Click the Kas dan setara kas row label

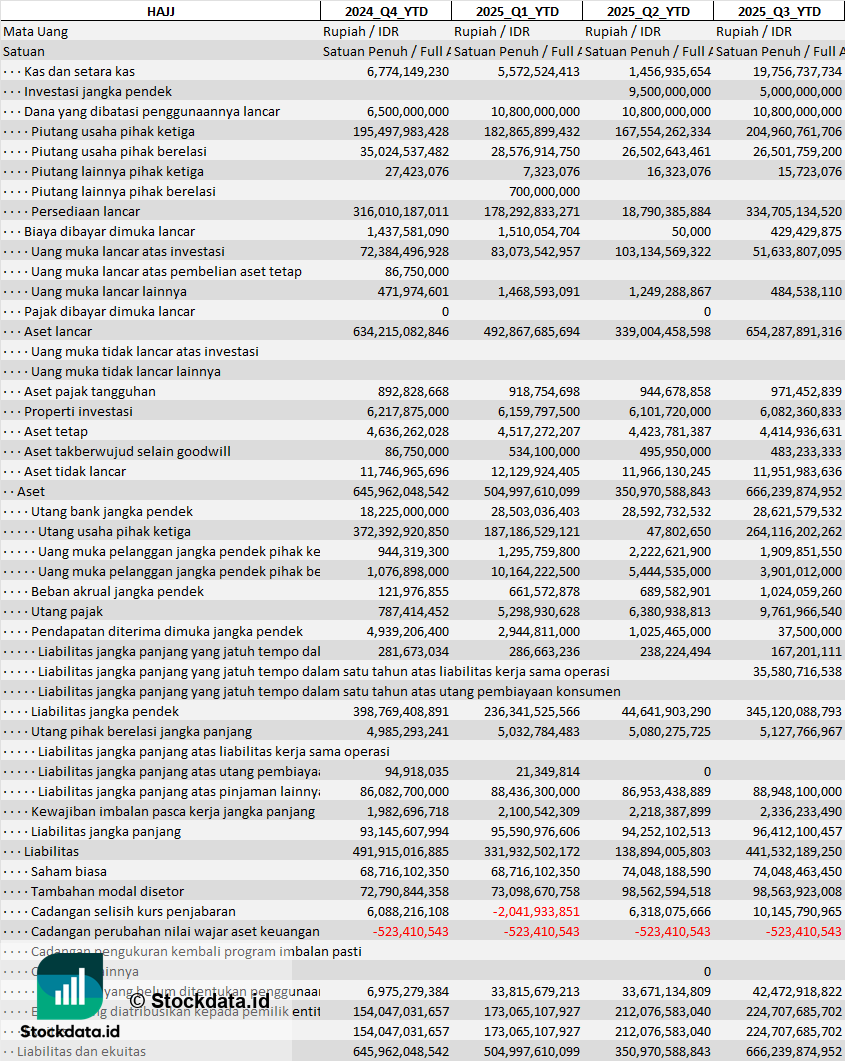pyautogui.click(x=79, y=71)
